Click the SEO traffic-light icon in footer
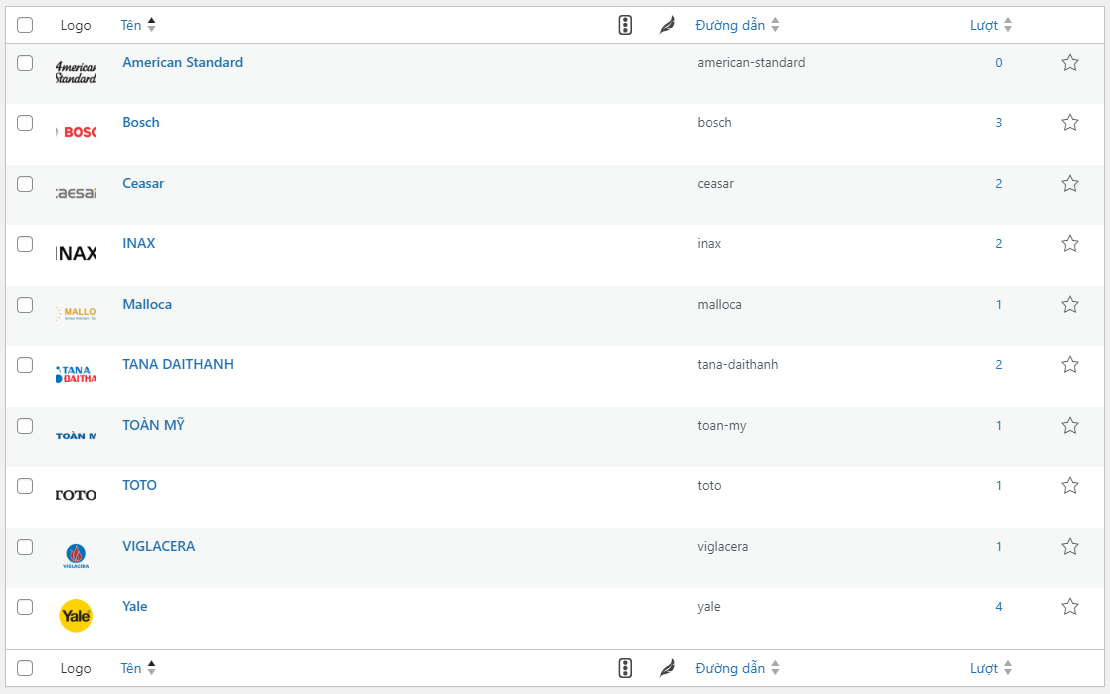Viewport: 1110px width, 694px height. pyautogui.click(x=625, y=668)
